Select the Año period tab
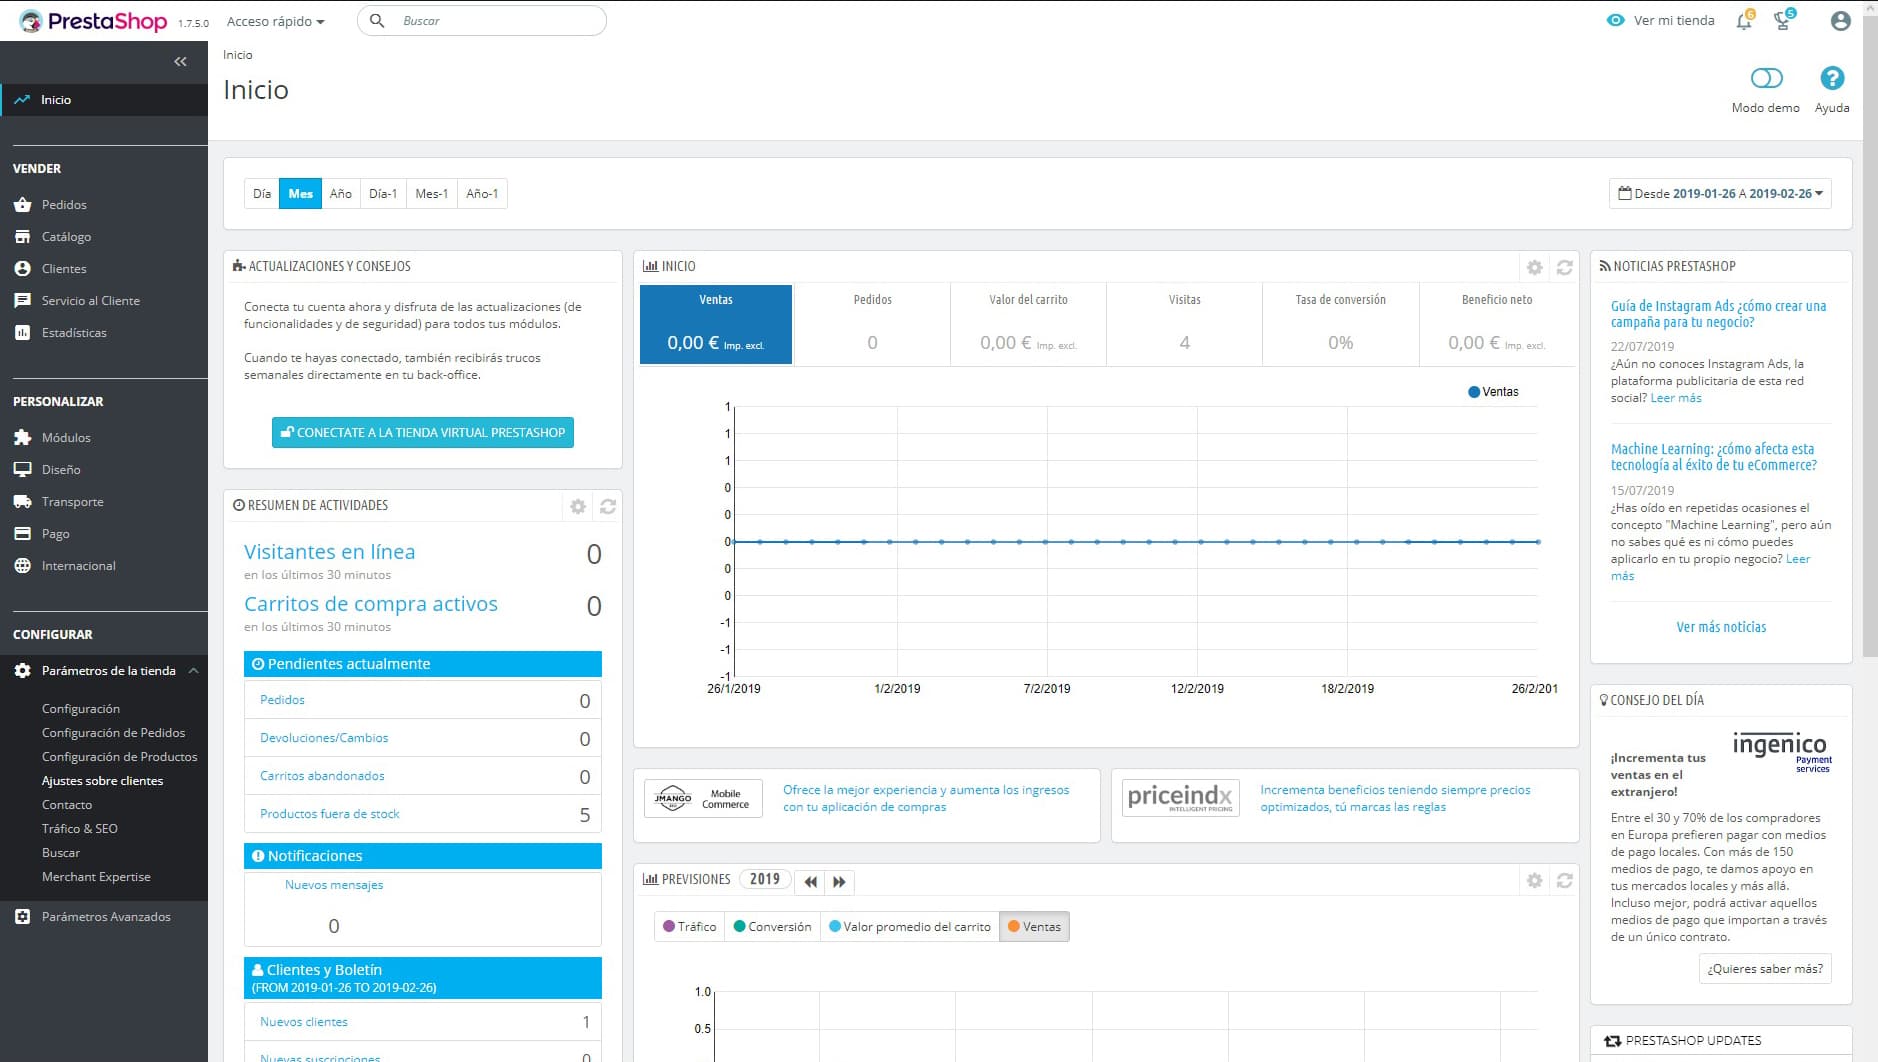This screenshot has height=1062, width=1878. click(340, 194)
